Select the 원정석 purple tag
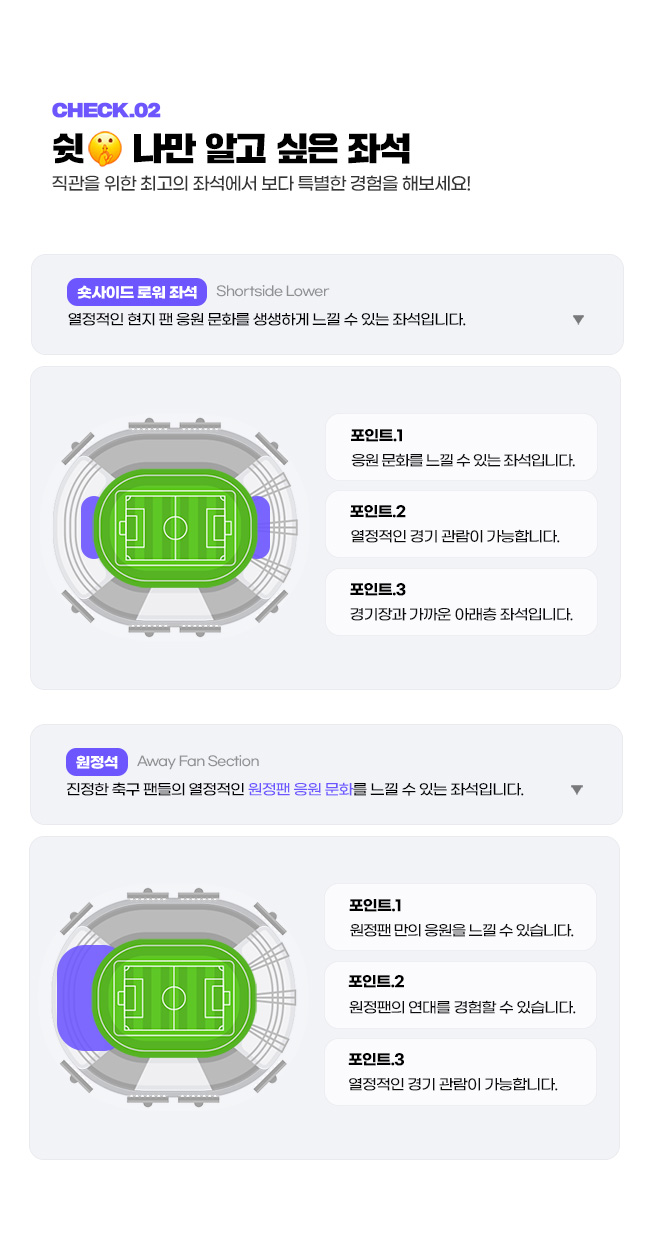Image resolution: width=652 pixels, height=1244 pixels. [x=97, y=761]
